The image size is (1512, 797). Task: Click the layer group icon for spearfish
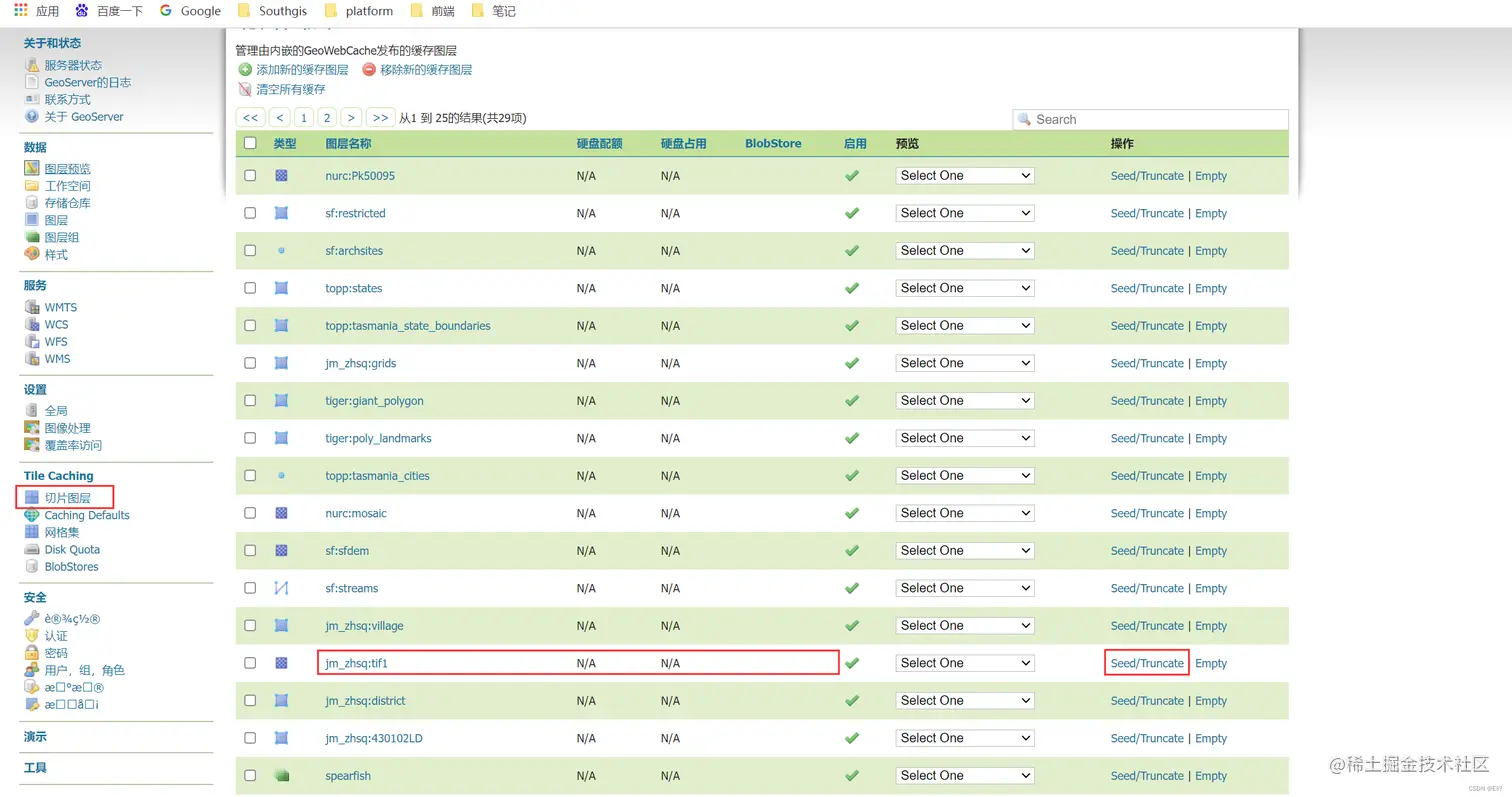pos(281,775)
